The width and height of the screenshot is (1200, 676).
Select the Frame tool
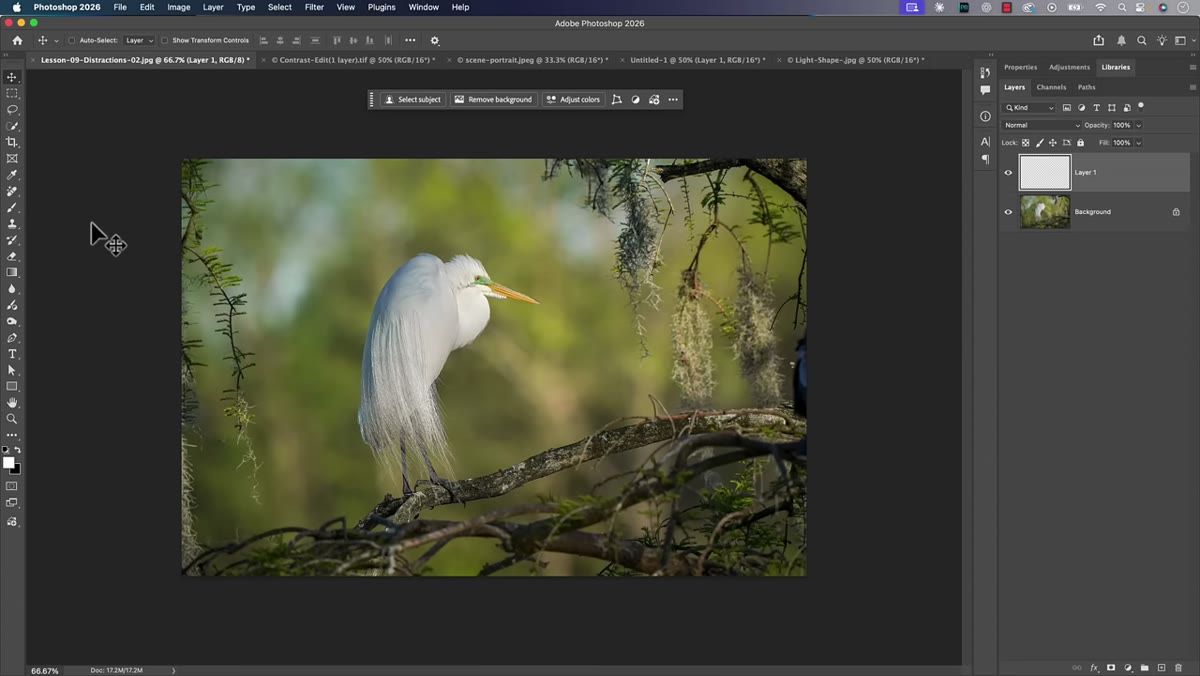point(12,158)
